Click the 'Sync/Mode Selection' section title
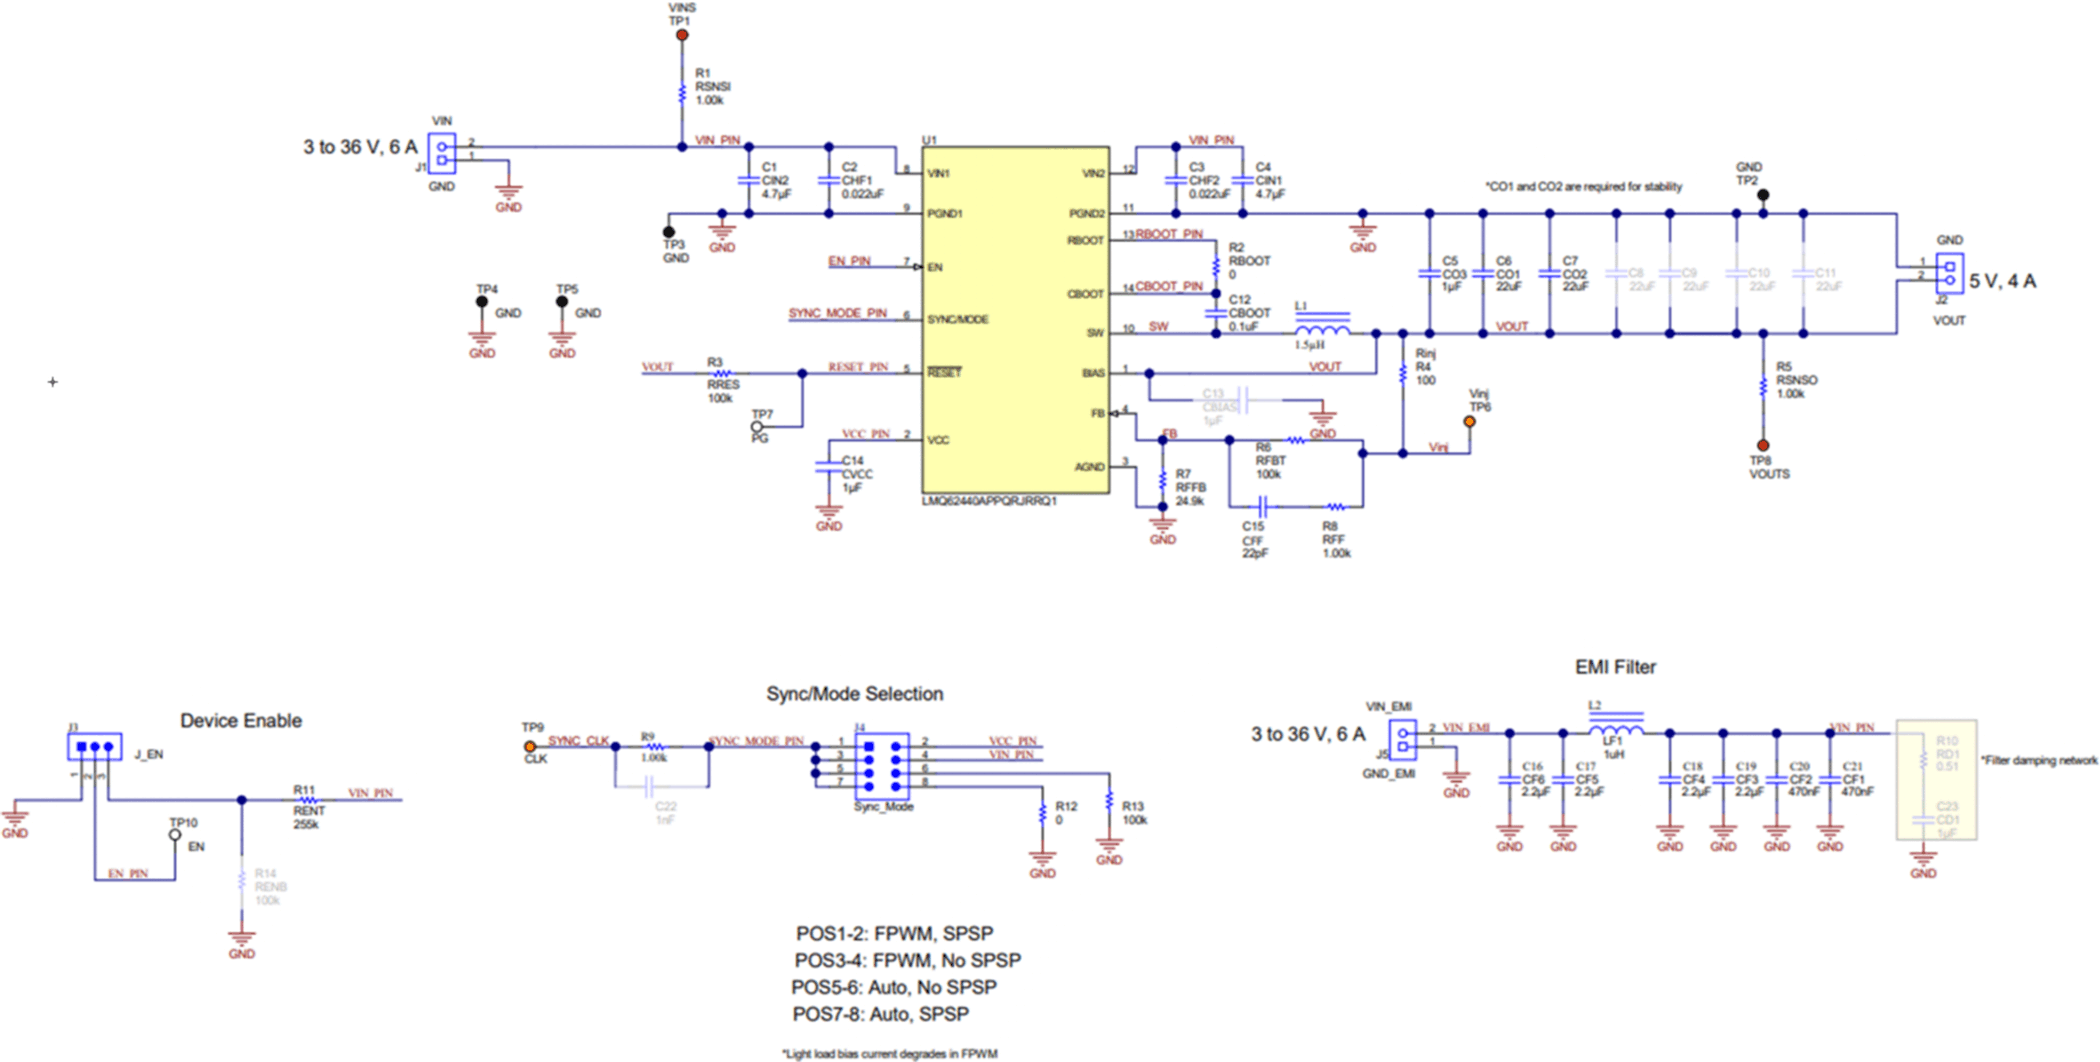2100x1062 pixels. click(x=855, y=694)
